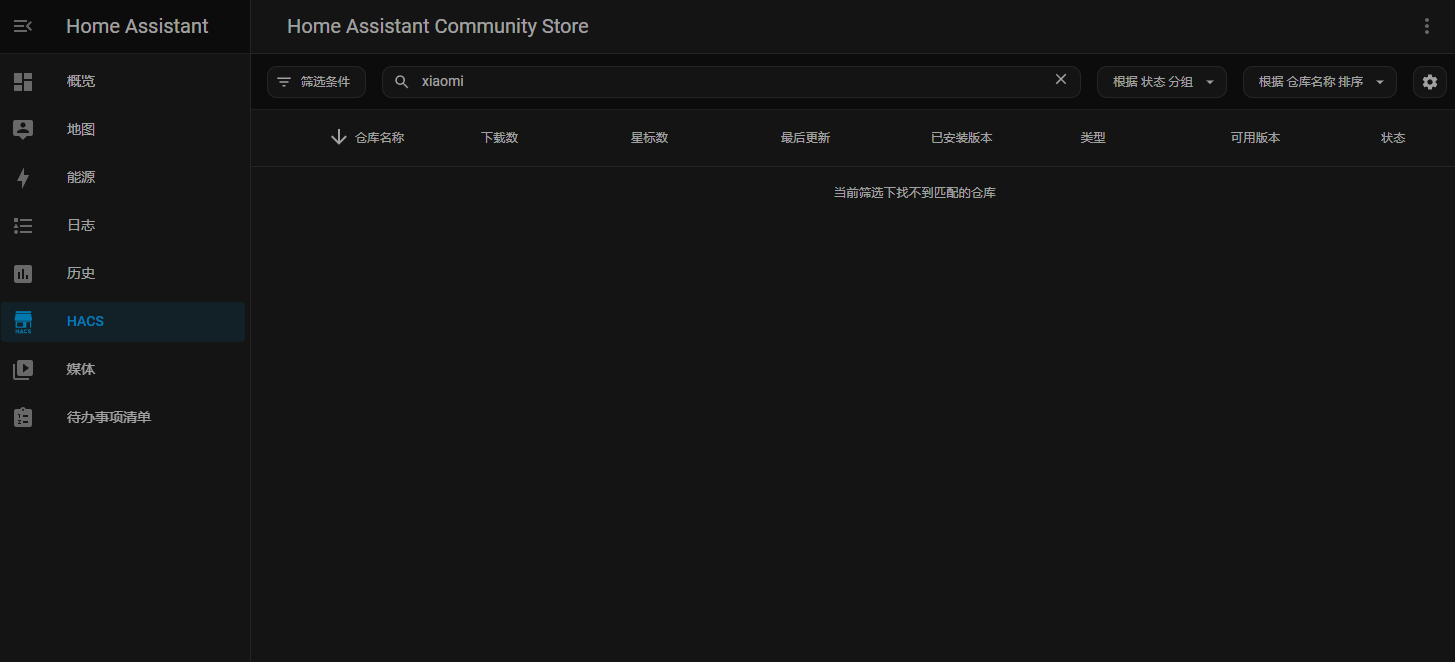The width and height of the screenshot is (1455, 662).
Task: Focus the search field containing xiaomi
Action: (x=731, y=82)
